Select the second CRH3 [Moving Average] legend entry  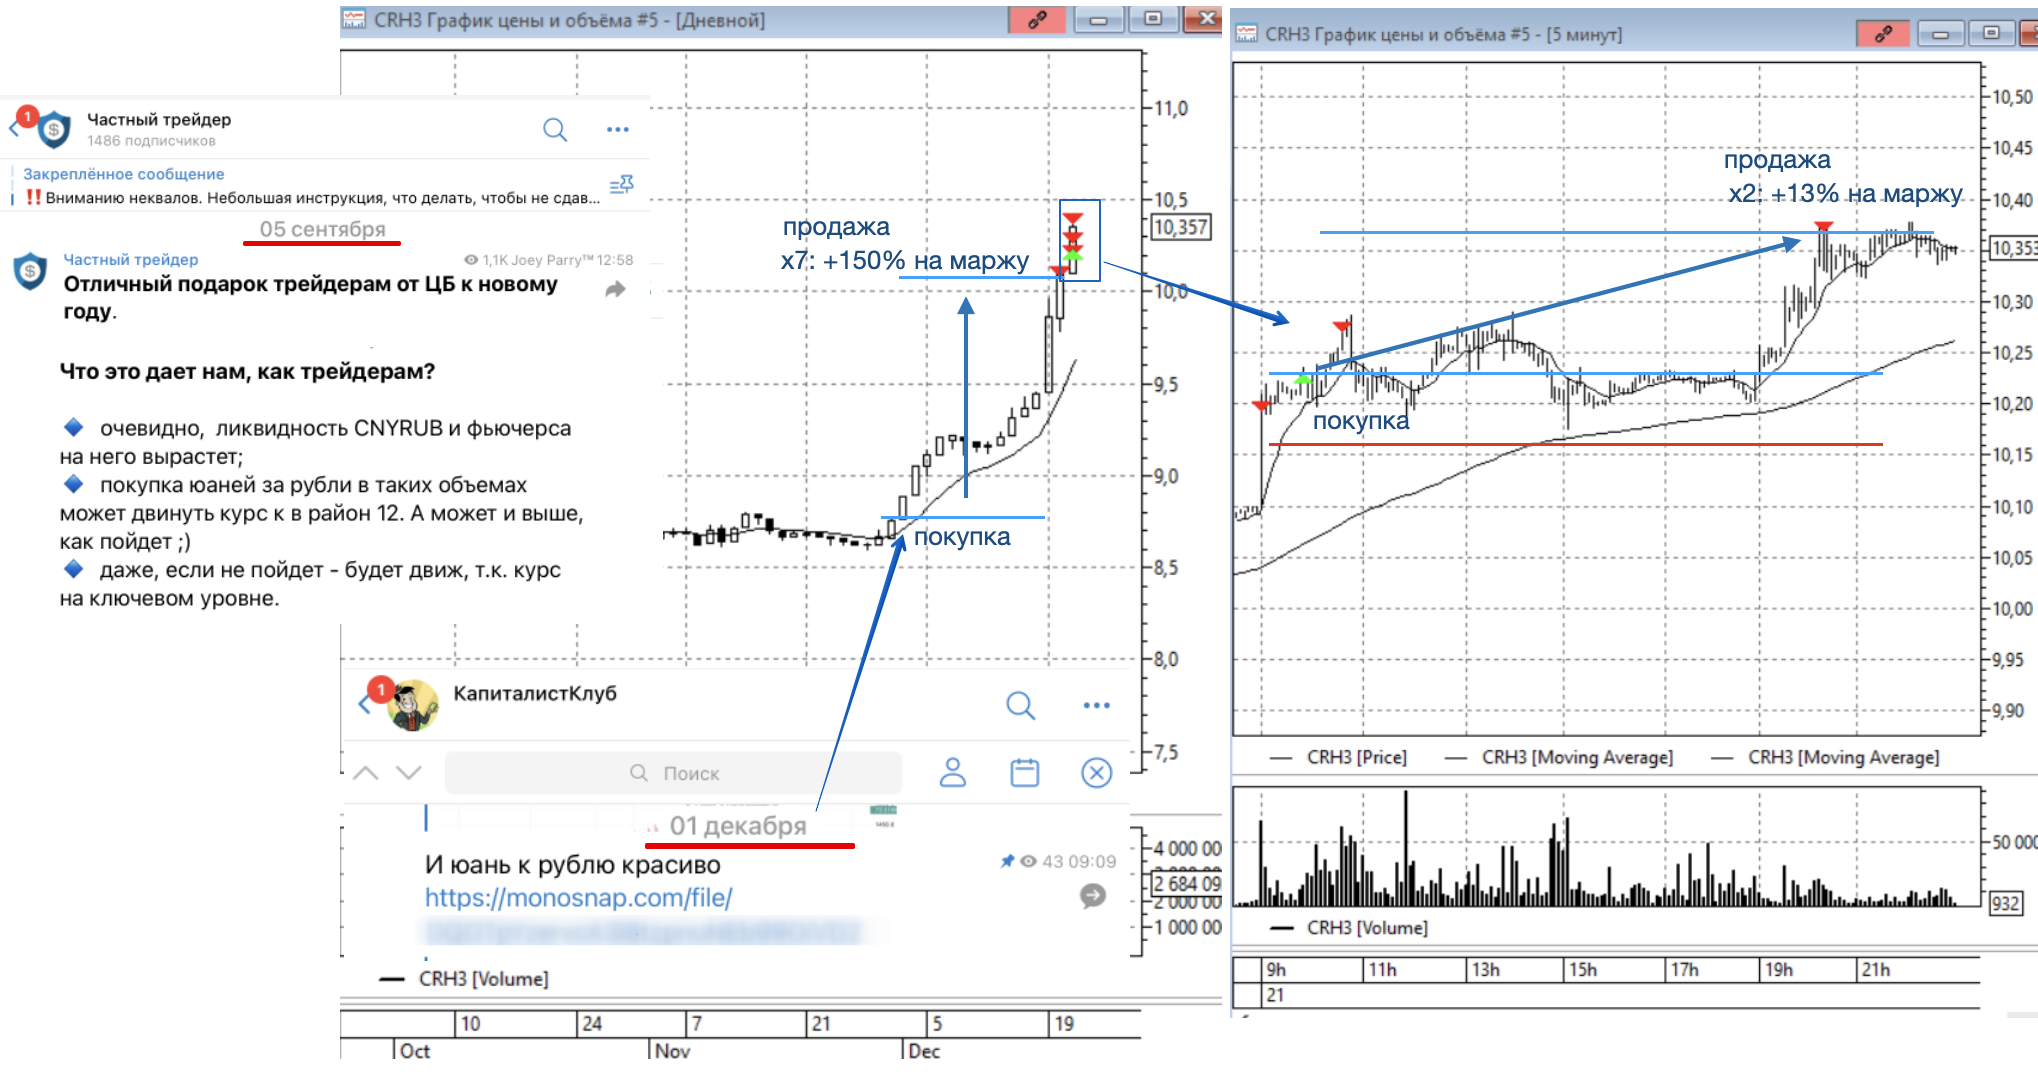click(1825, 757)
